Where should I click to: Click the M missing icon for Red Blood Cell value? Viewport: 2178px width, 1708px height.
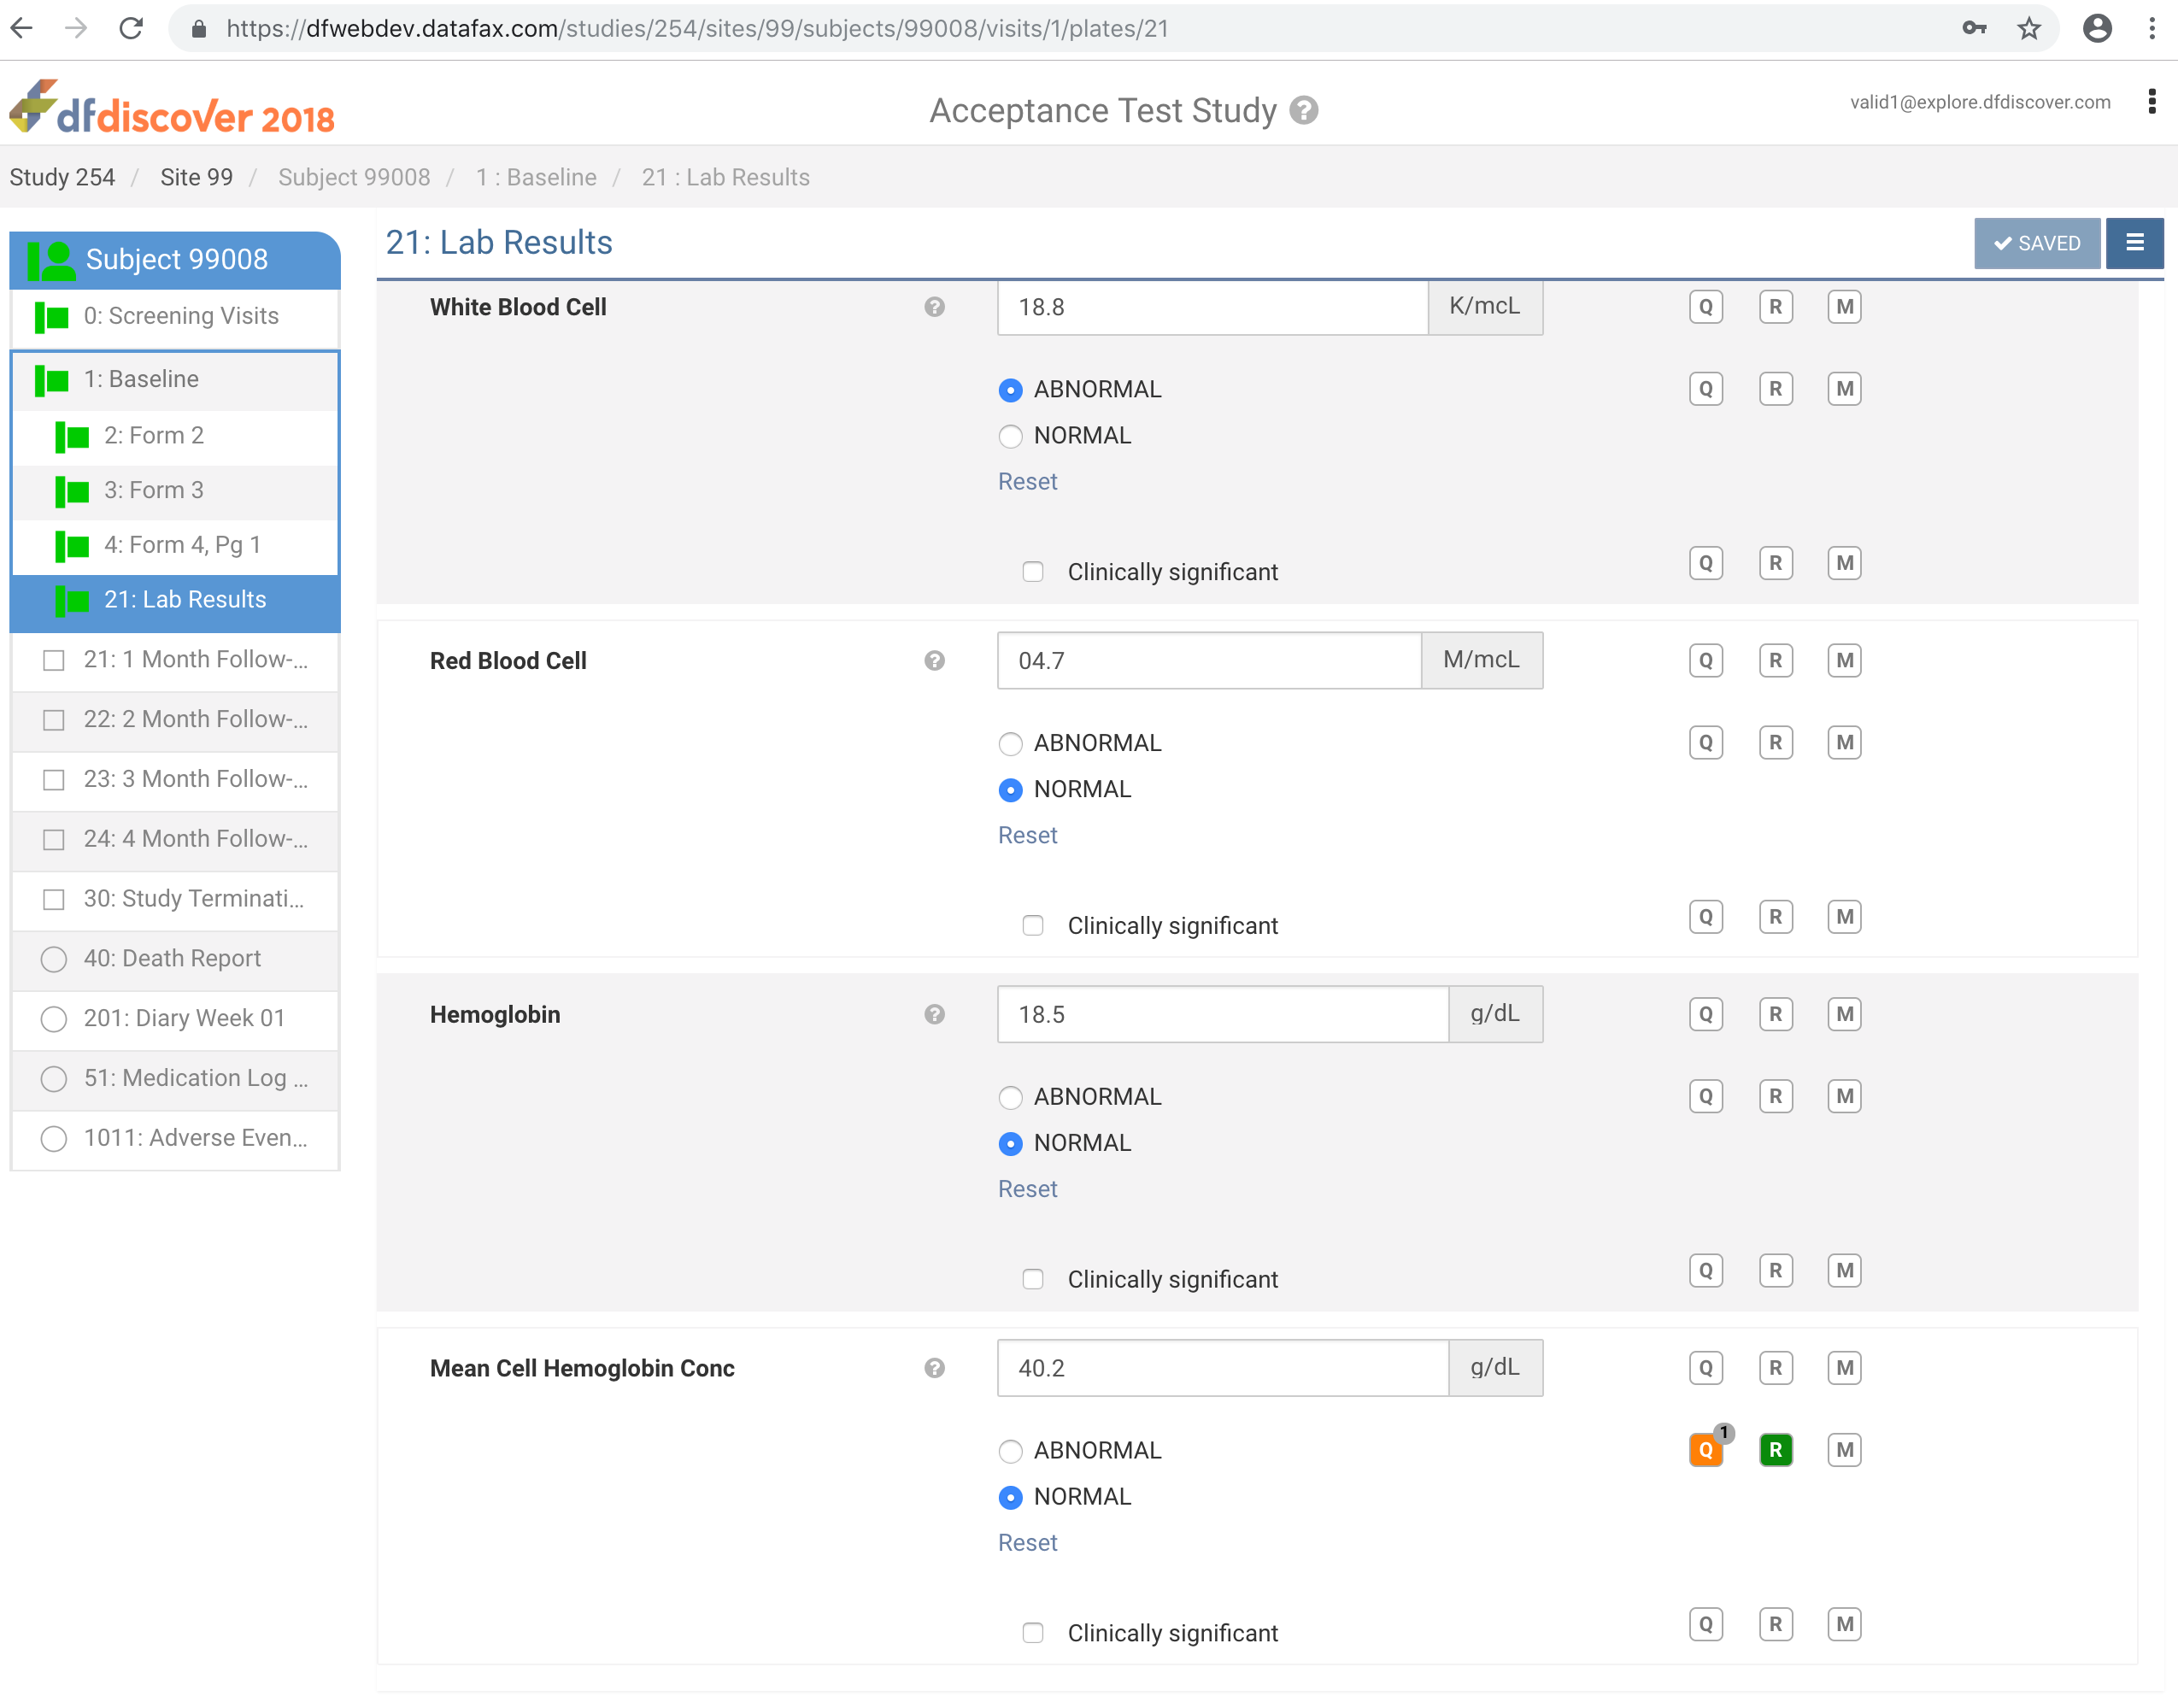click(1844, 660)
